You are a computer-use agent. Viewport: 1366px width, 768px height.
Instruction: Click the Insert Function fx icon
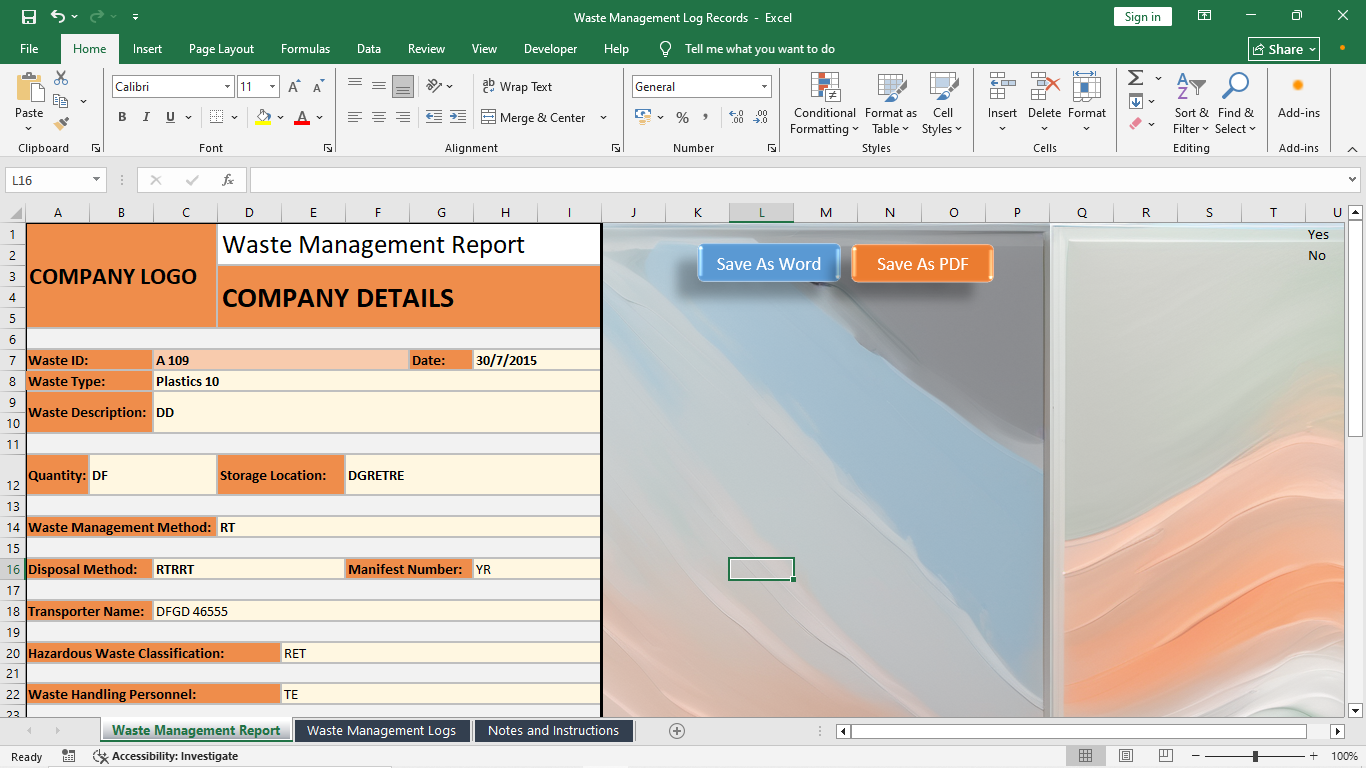(x=228, y=180)
